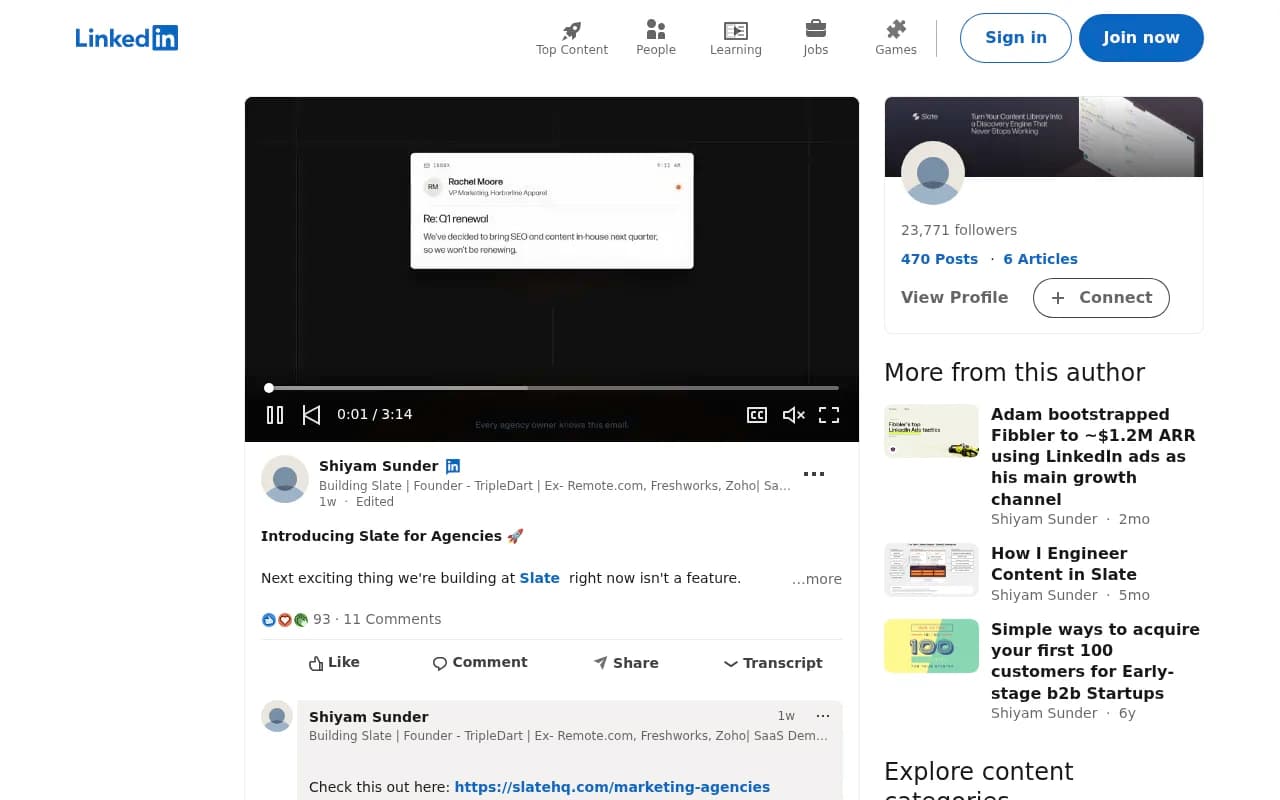Toggle closed captions on the video
Screen dimensions: 1280x800
[x=757, y=414]
